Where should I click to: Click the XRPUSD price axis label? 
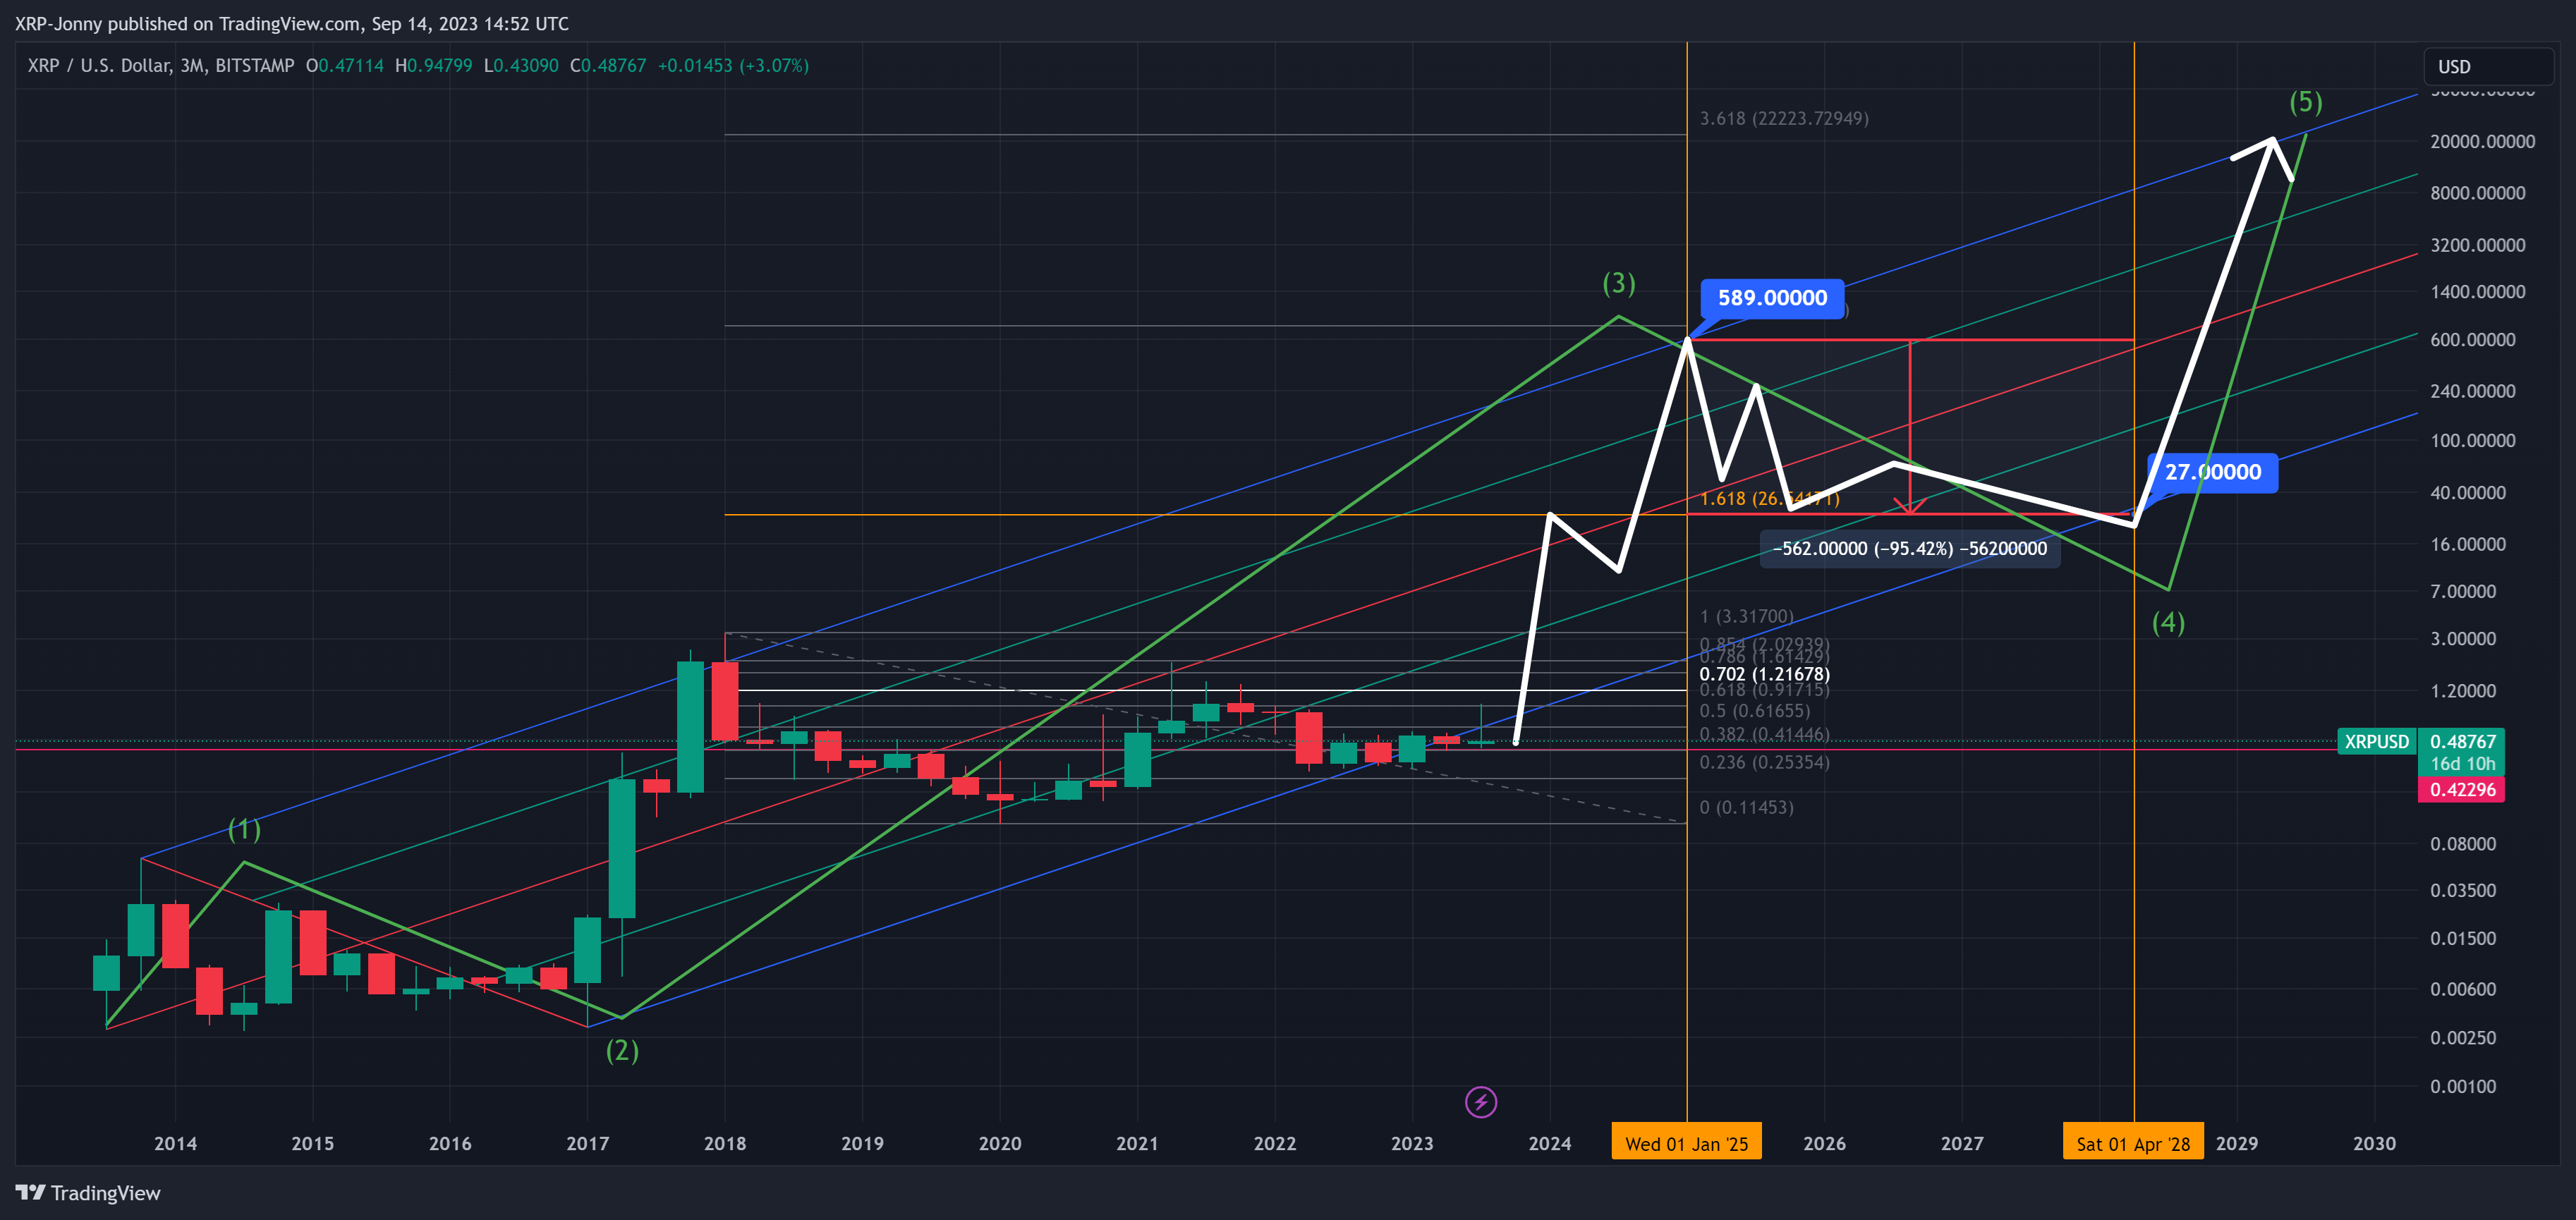2377,741
